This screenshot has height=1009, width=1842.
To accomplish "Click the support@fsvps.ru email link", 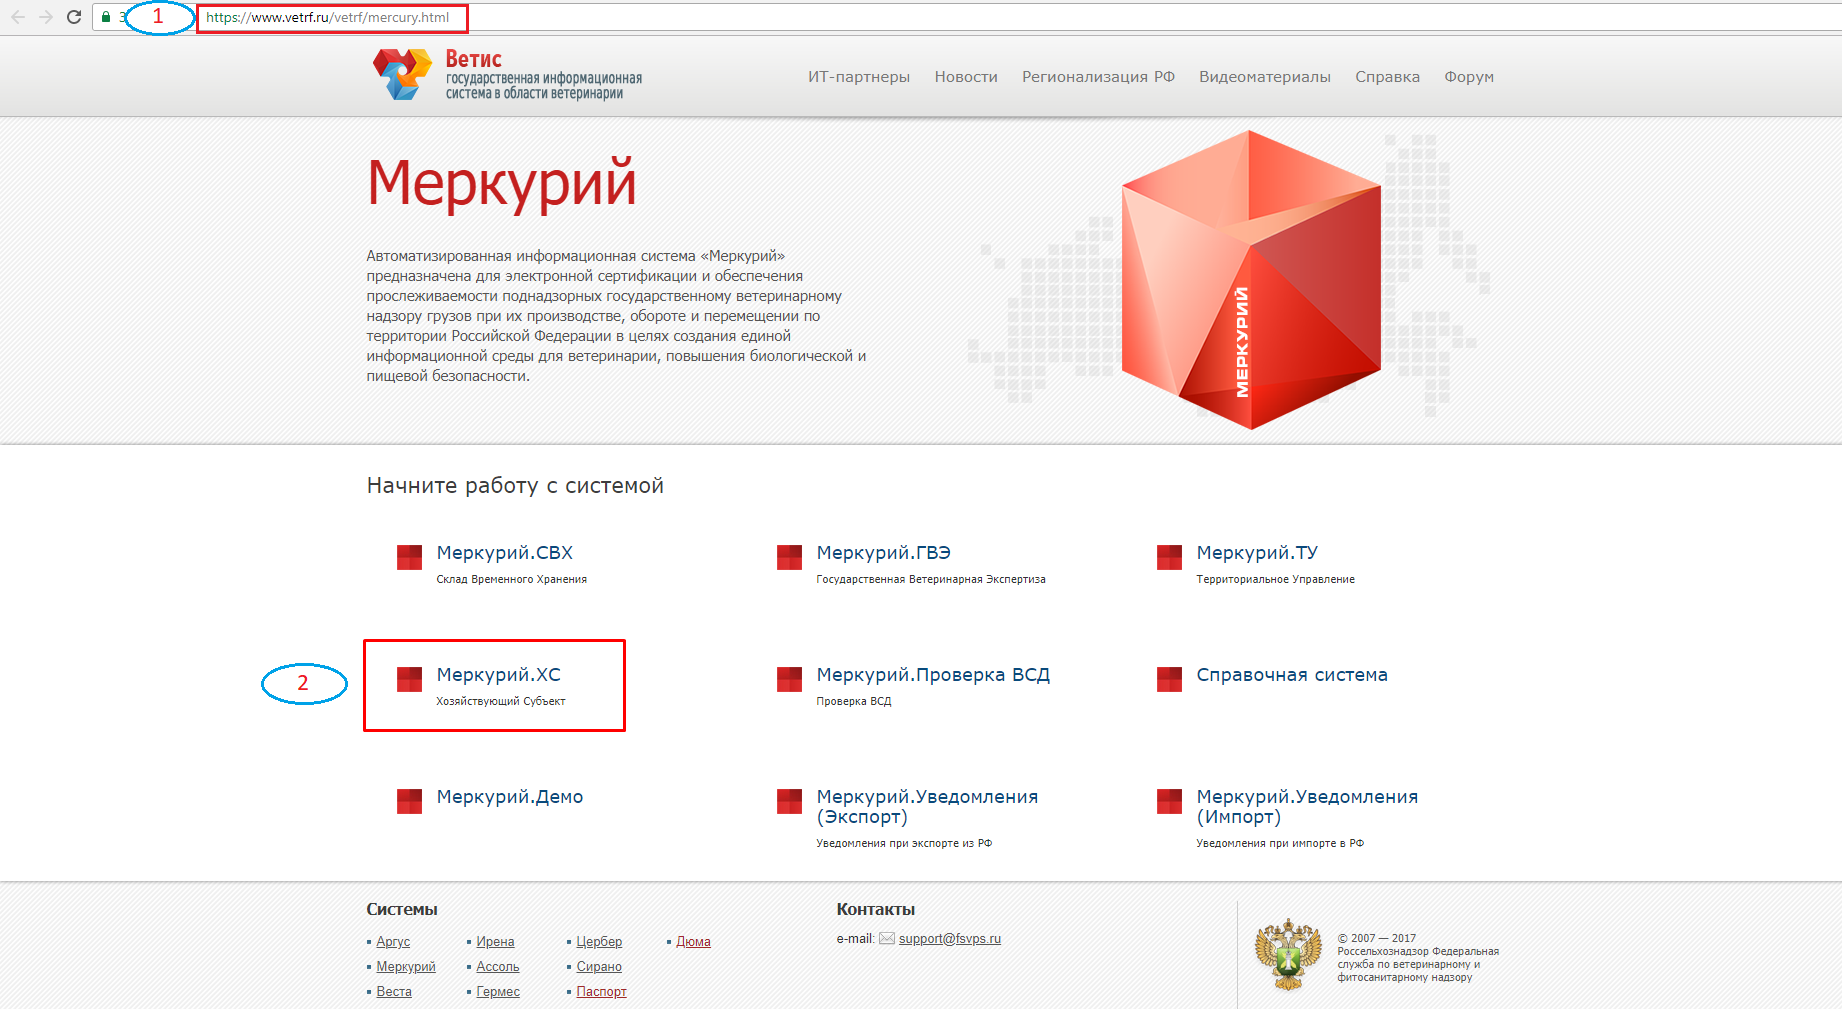I will click(950, 939).
